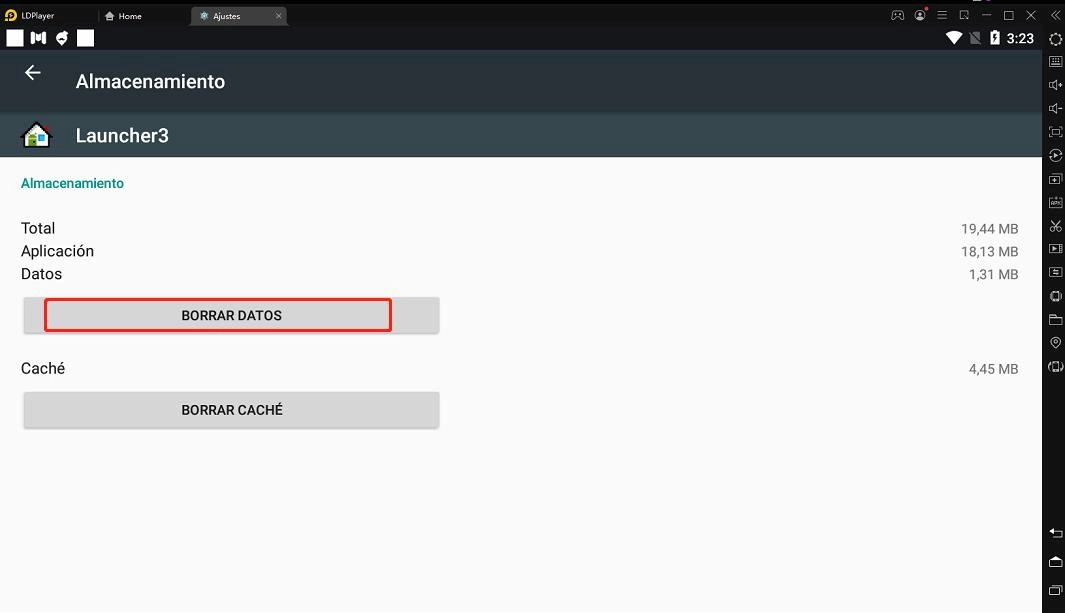
Task: Click the Total label
Action: pos(38,228)
